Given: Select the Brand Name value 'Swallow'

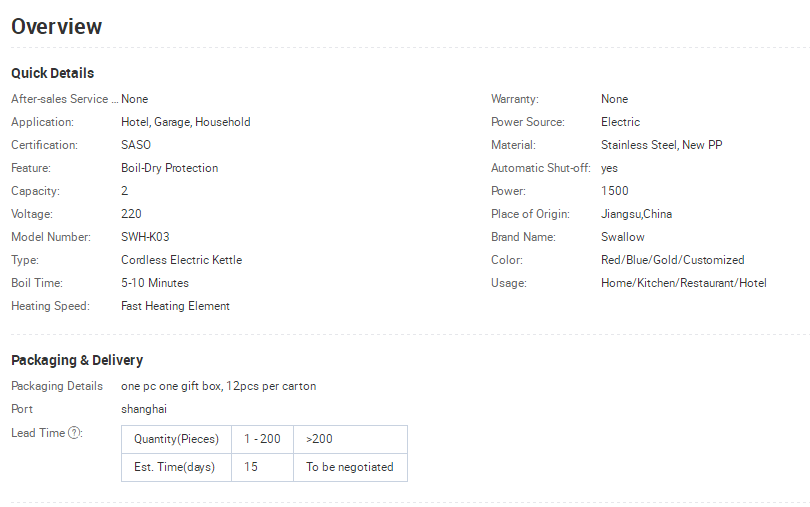Looking at the screenshot, I should 622,237.
